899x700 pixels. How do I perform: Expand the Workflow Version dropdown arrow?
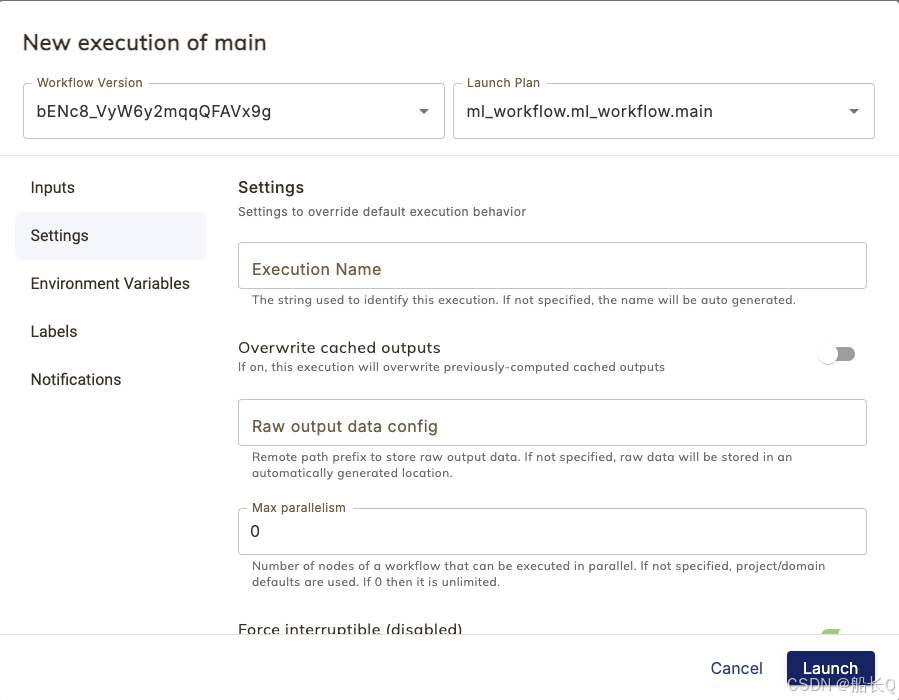pos(424,111)
